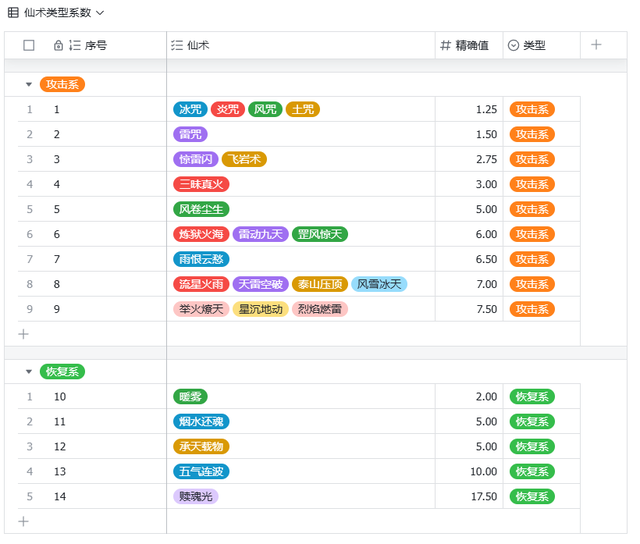Click the table grid icon beside 仙术类型系数
This screenshot has height=544, width=640.
point(13,13)
